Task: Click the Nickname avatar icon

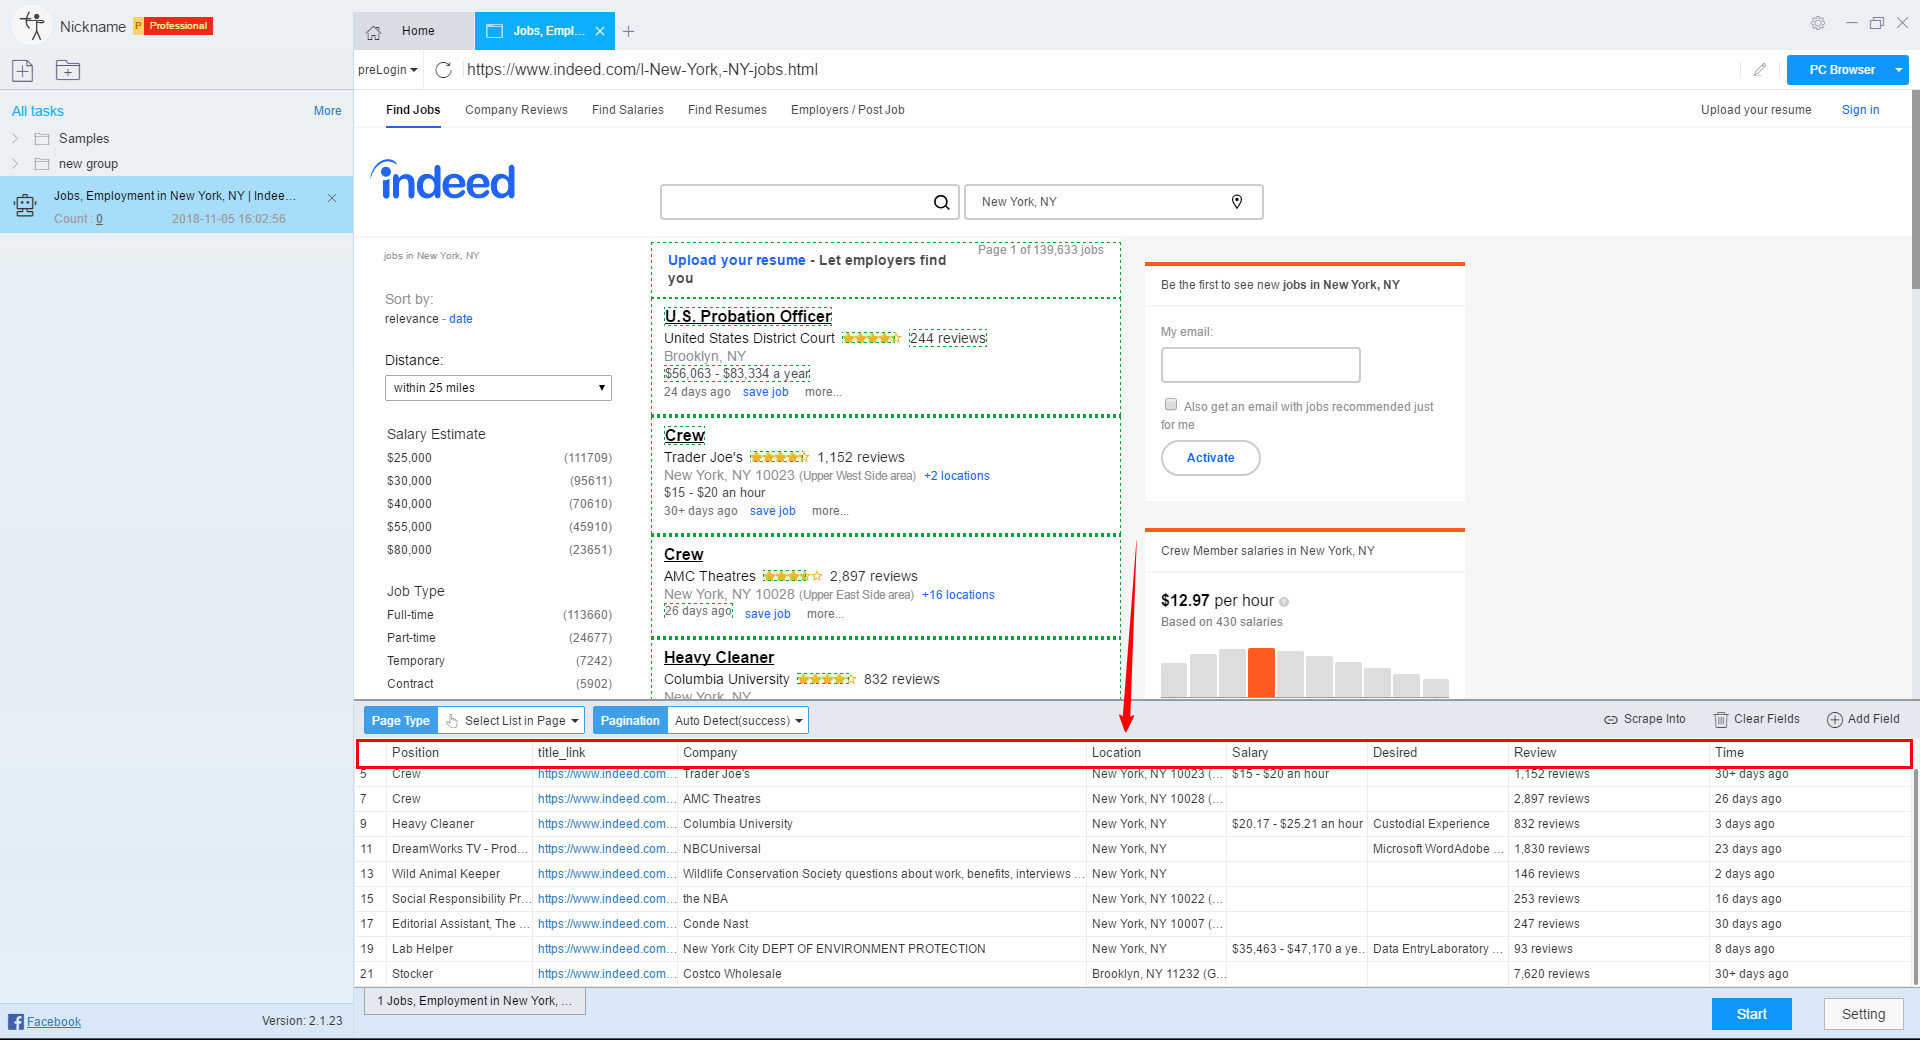Action: (32, 26)
